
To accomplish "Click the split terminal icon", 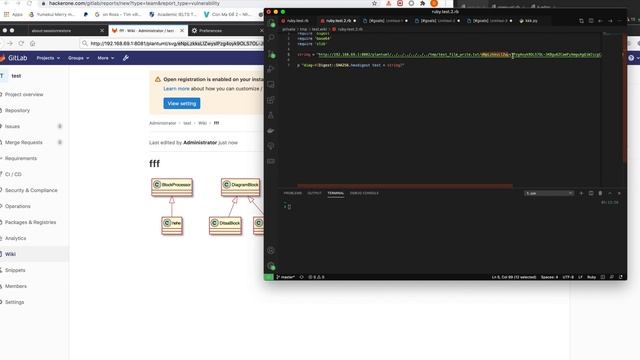I will tap(591, 193).
